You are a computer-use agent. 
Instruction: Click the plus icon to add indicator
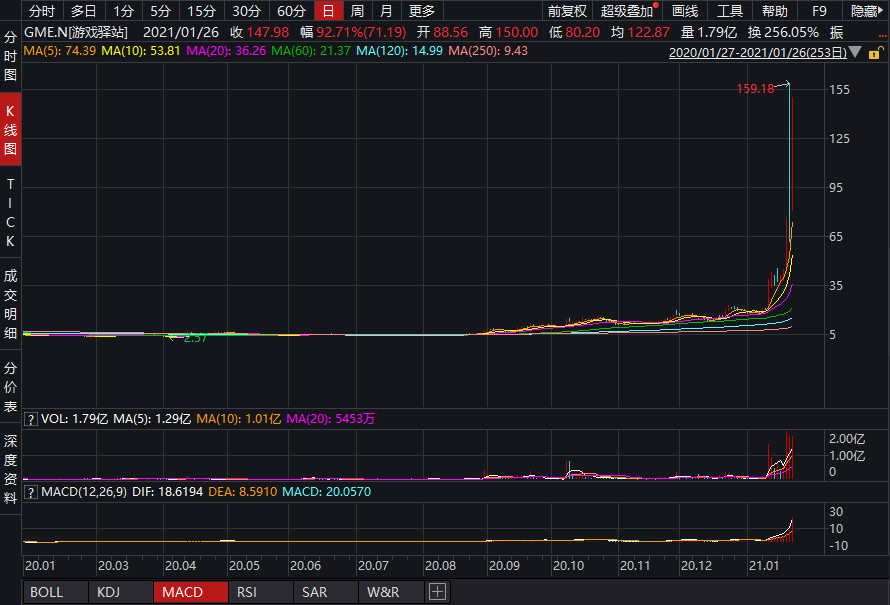point(437,592)
